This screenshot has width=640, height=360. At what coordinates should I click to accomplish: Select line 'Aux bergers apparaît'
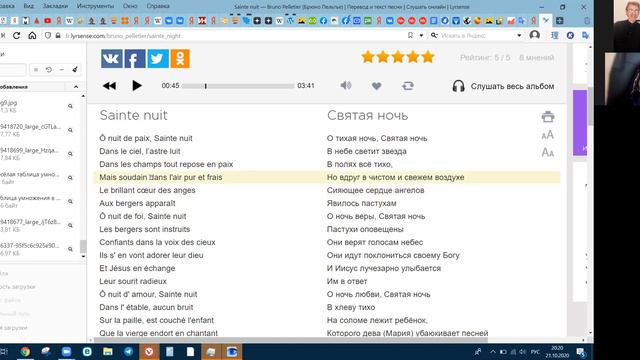(x=137, y=203)
